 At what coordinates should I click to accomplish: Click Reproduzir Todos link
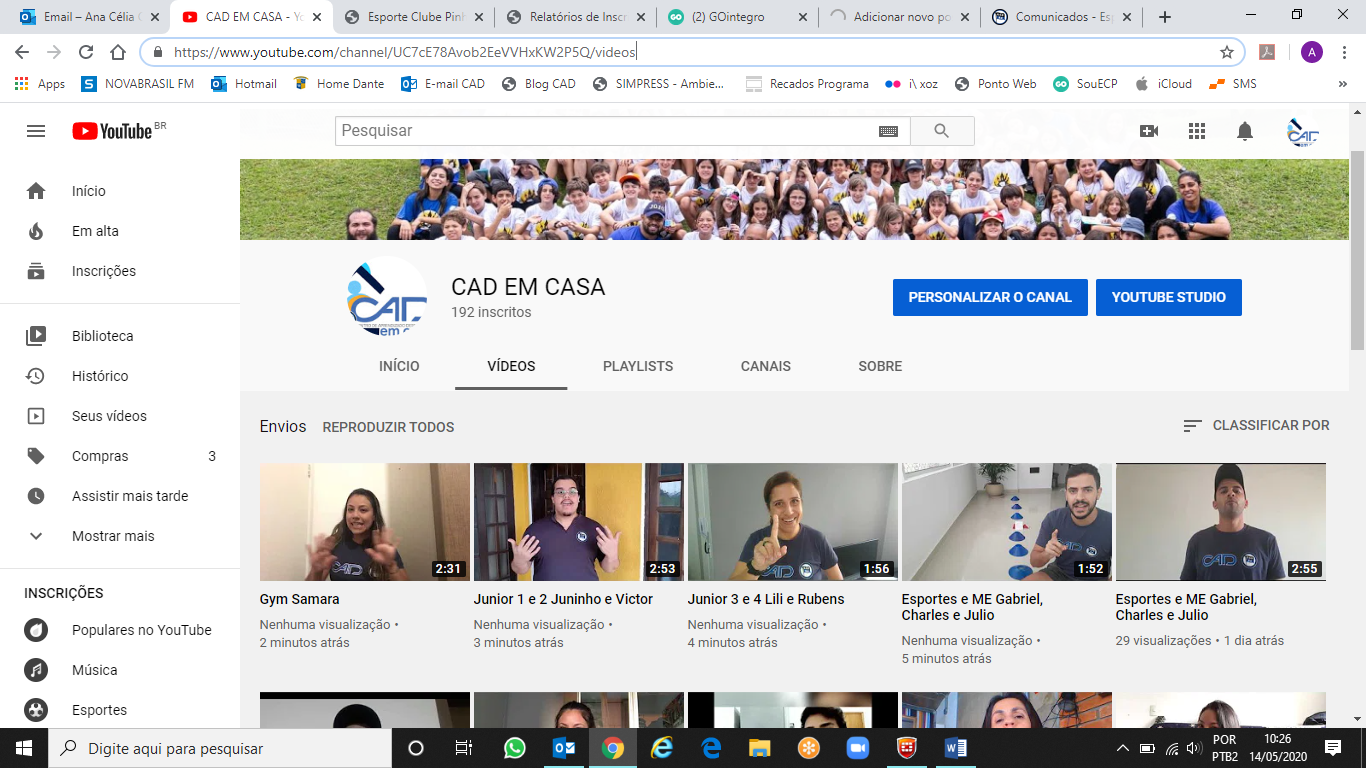point(388,427)
